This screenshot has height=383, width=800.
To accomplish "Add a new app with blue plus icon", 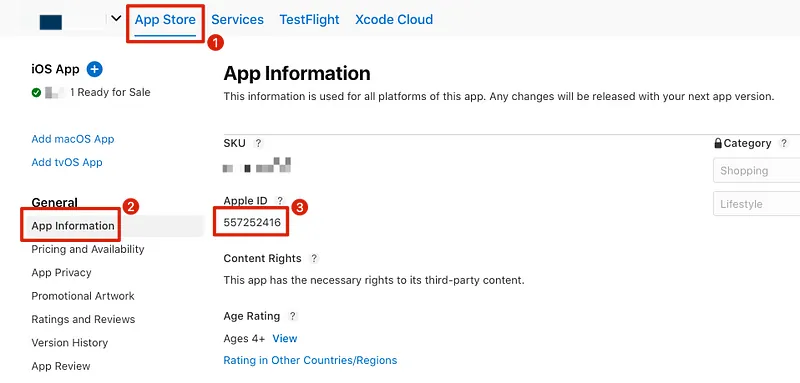I will tap(94, 69).
